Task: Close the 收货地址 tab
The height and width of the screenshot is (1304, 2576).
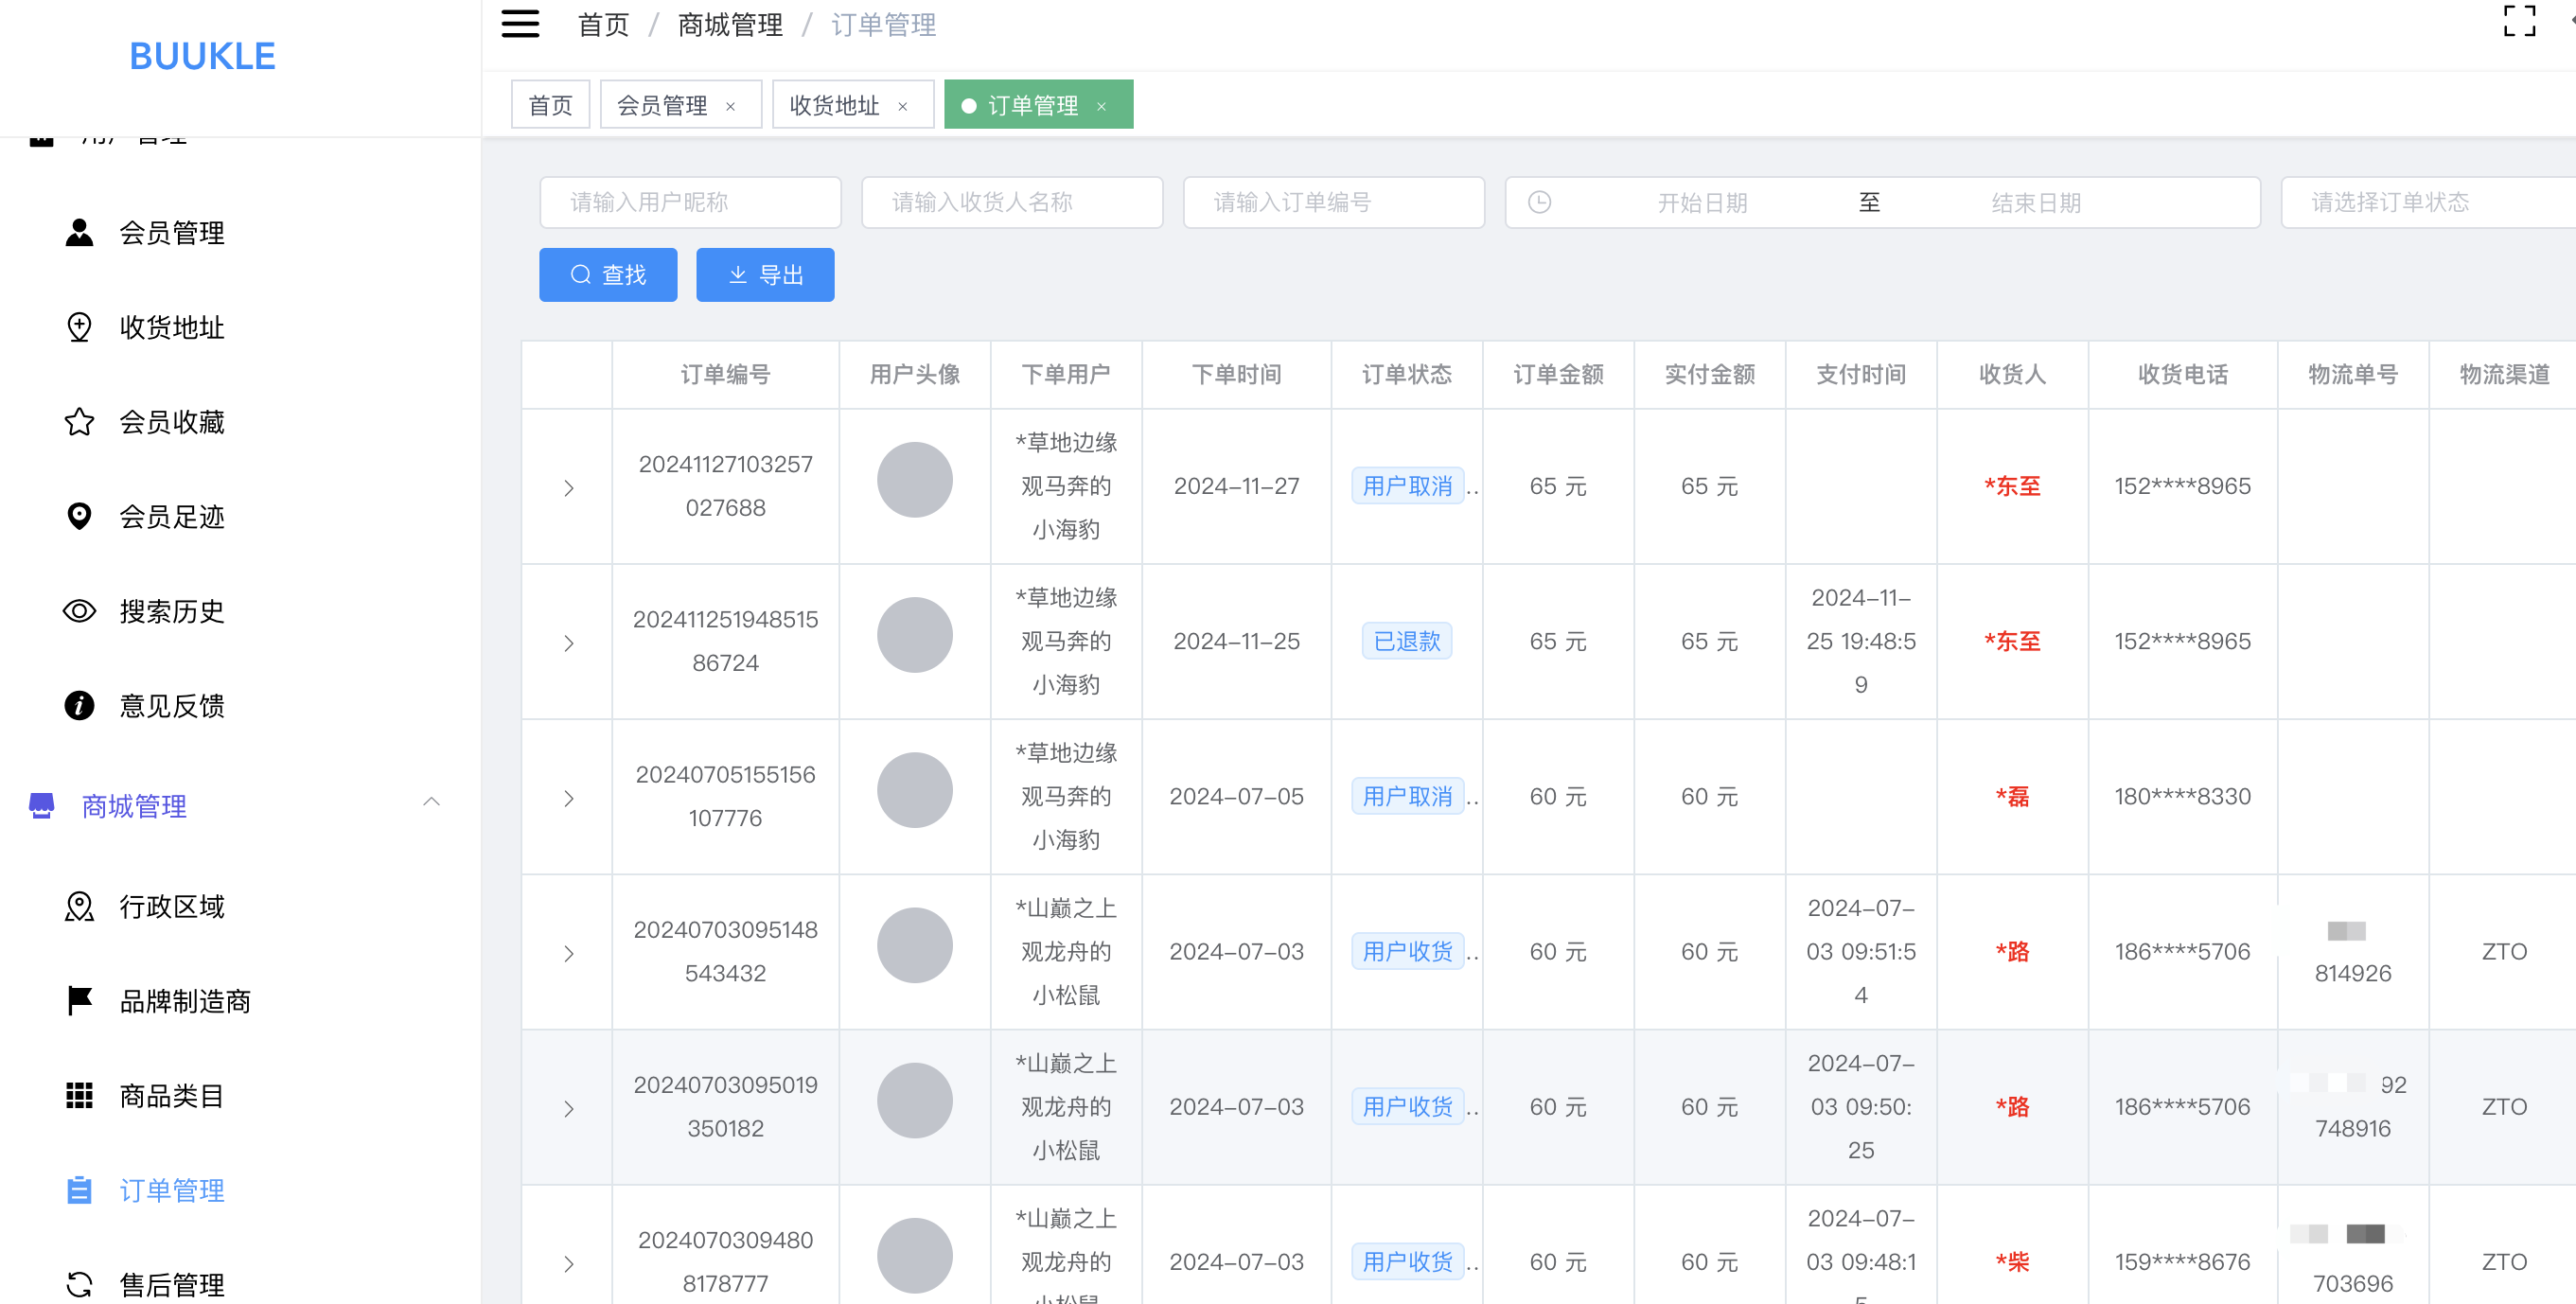Action: point(902,107)
